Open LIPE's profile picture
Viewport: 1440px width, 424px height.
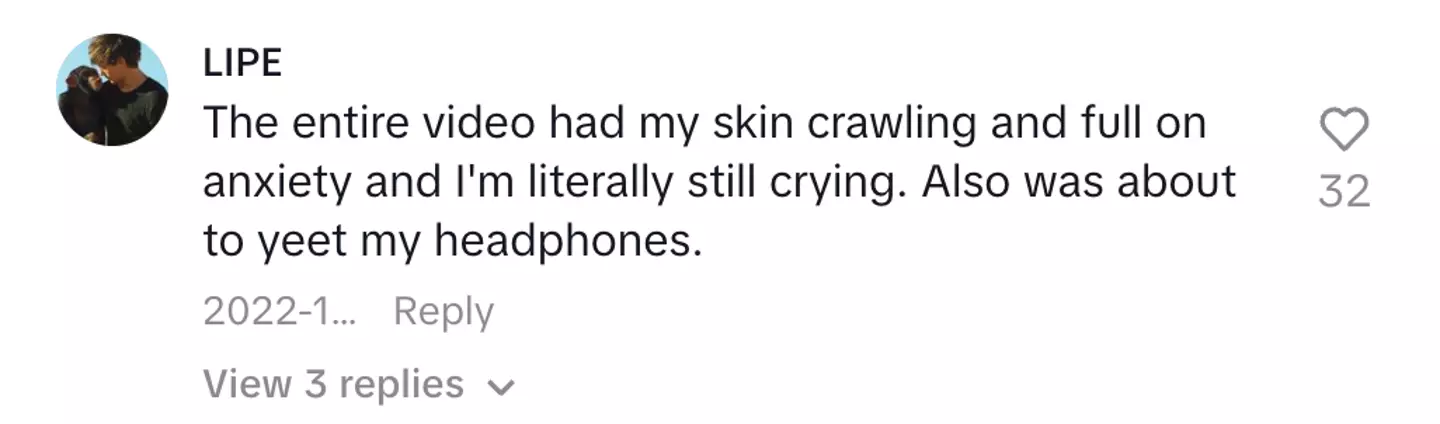click(112, 90)
